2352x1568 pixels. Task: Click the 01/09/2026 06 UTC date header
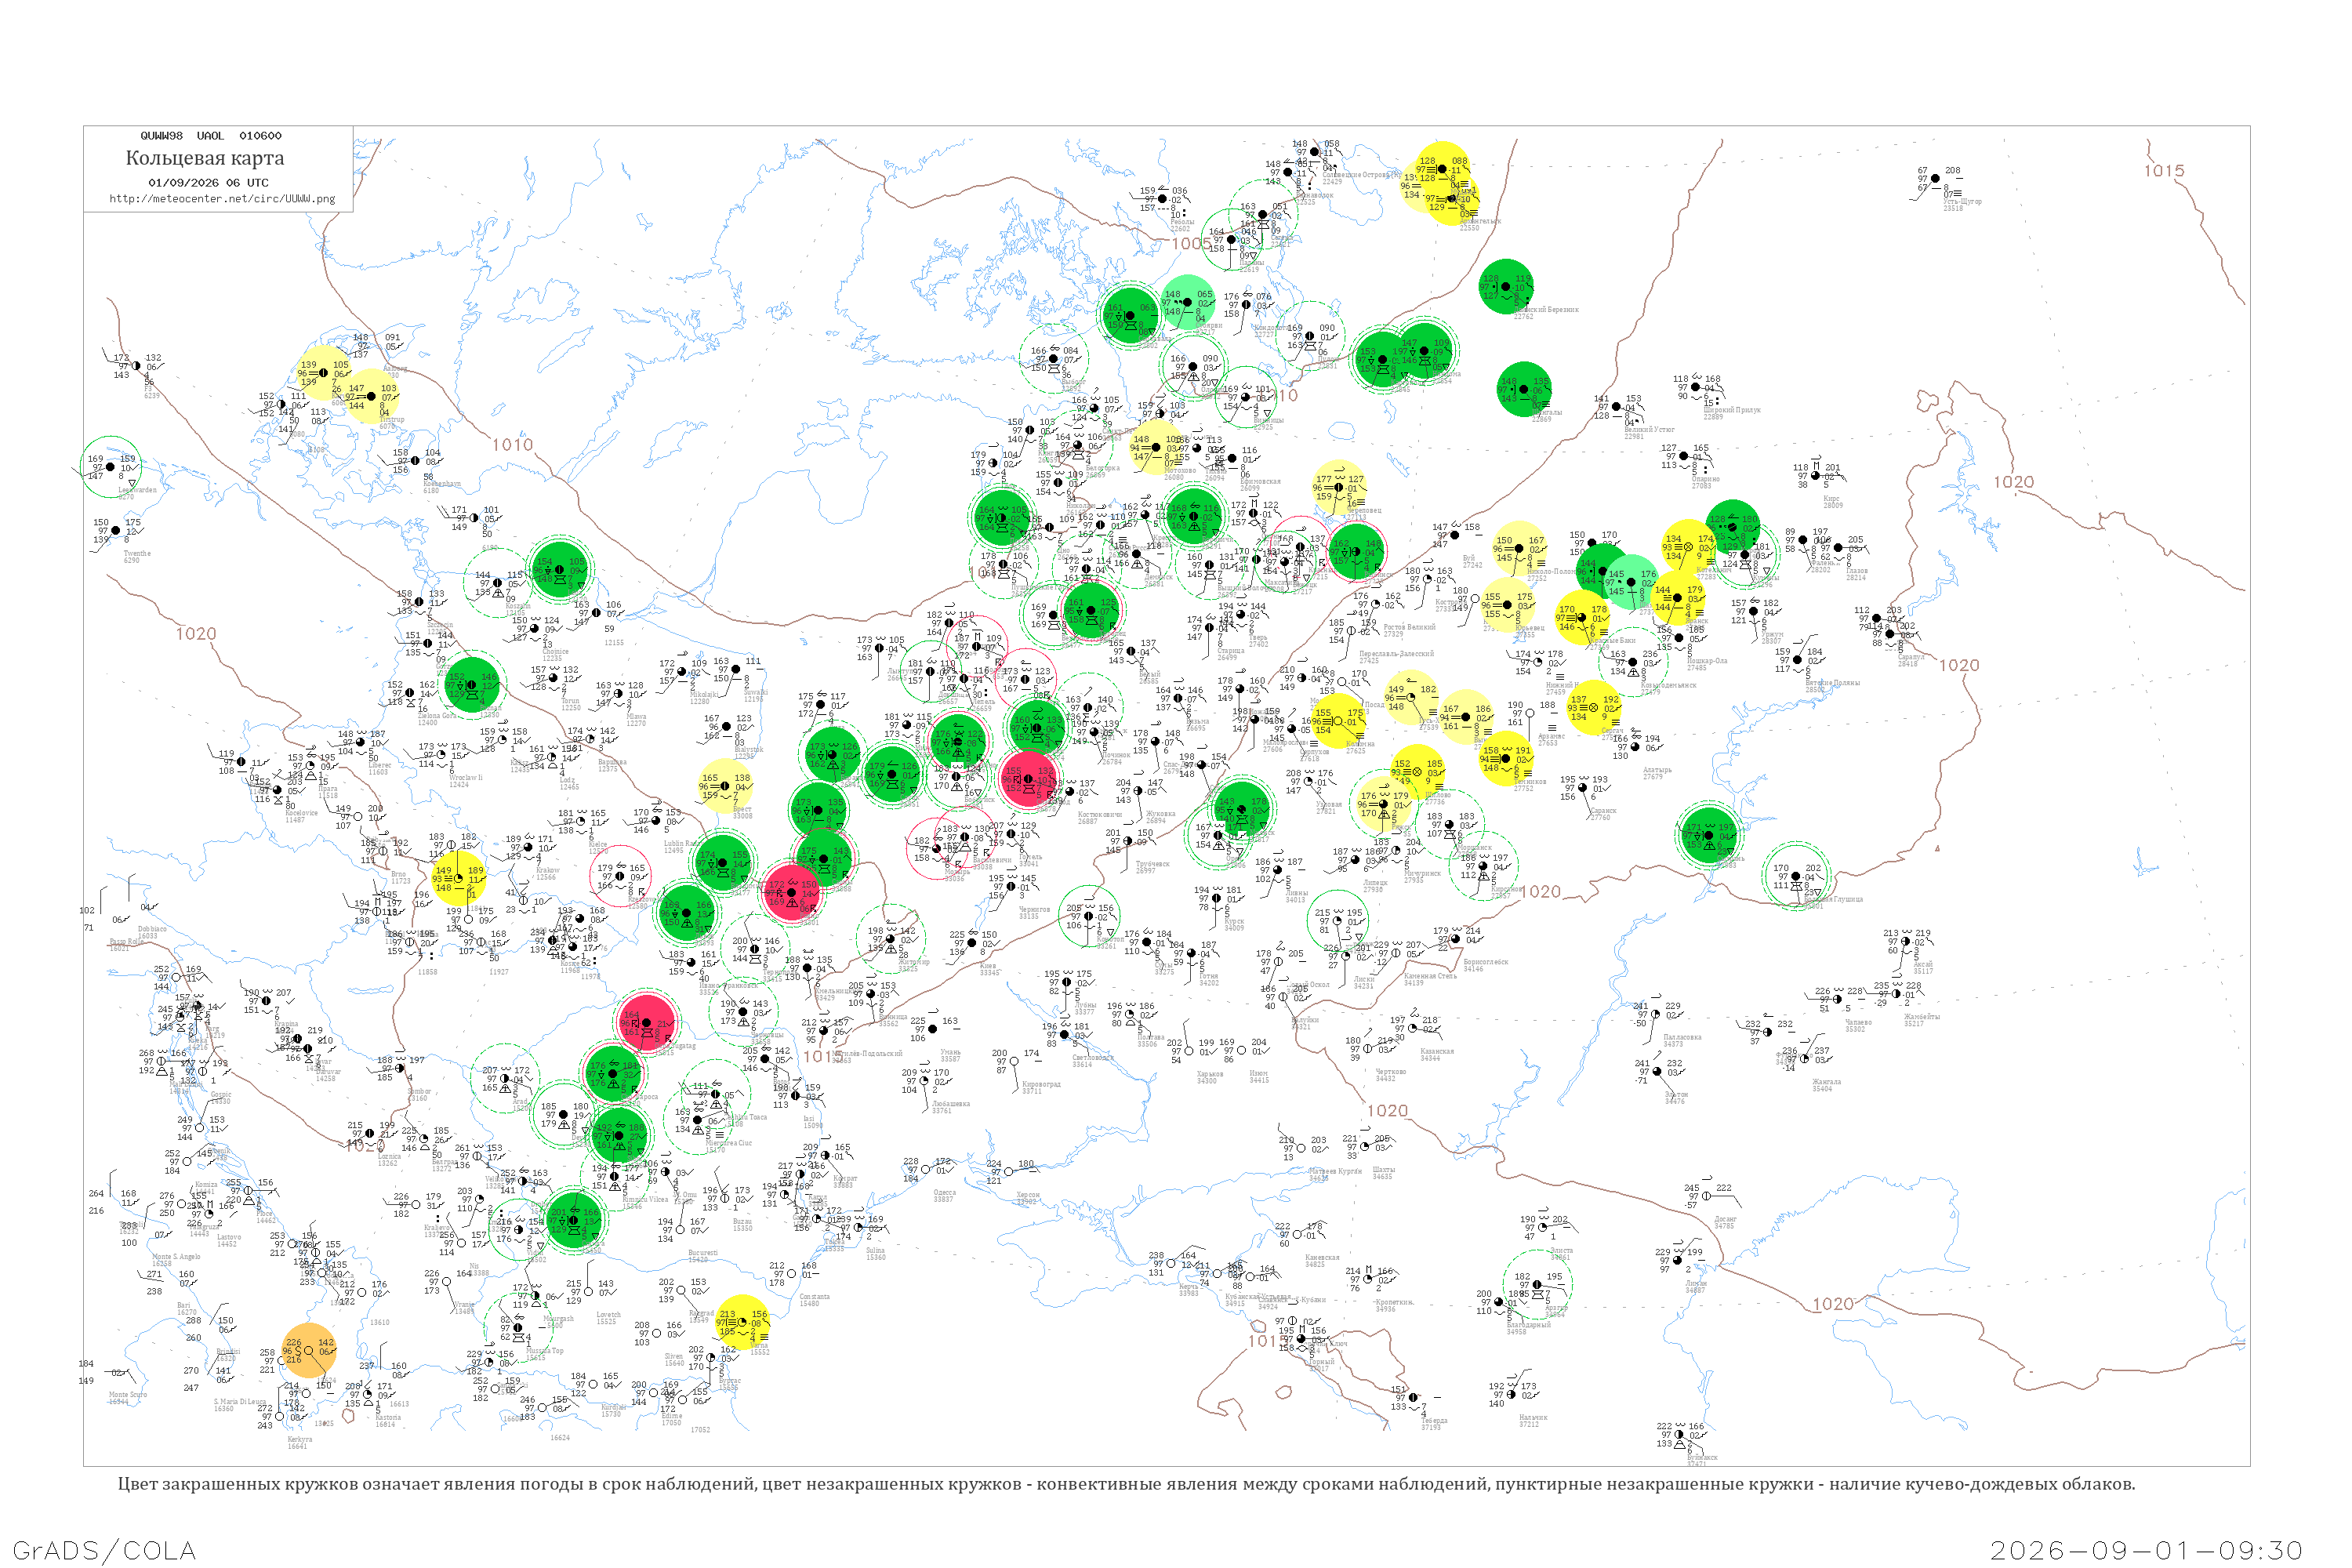(208, 183)
